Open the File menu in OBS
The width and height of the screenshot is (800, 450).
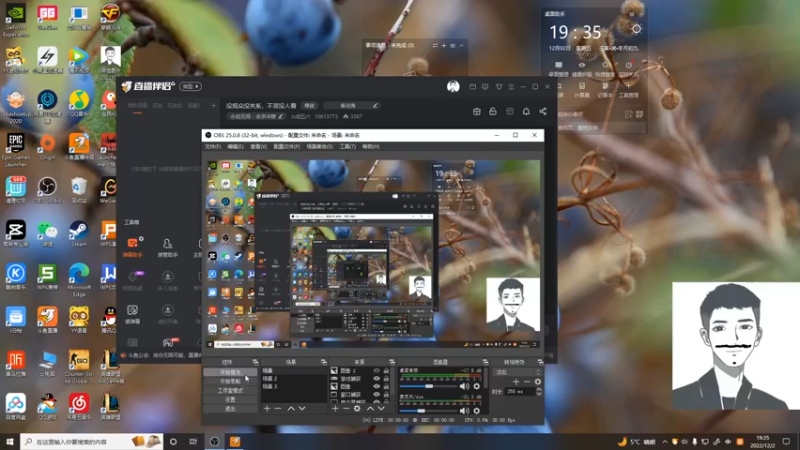(213, 146)
